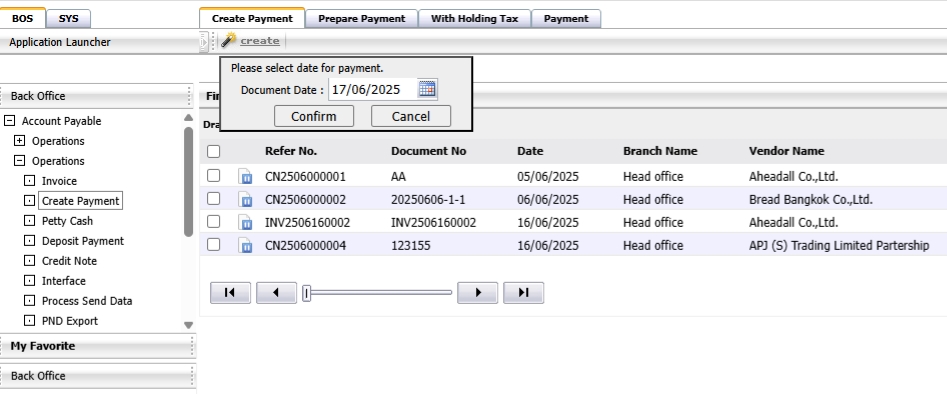
Task: Confirm the payment date
Action: coord(314,116)
